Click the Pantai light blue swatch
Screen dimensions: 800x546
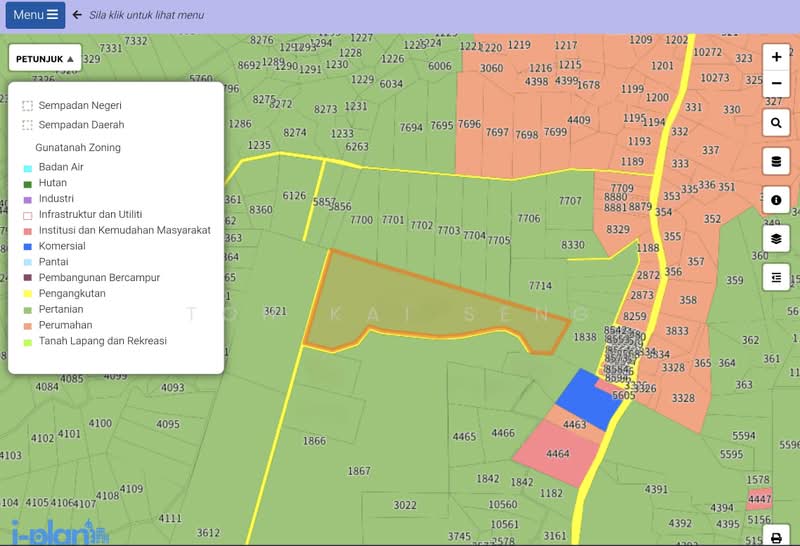28,263
